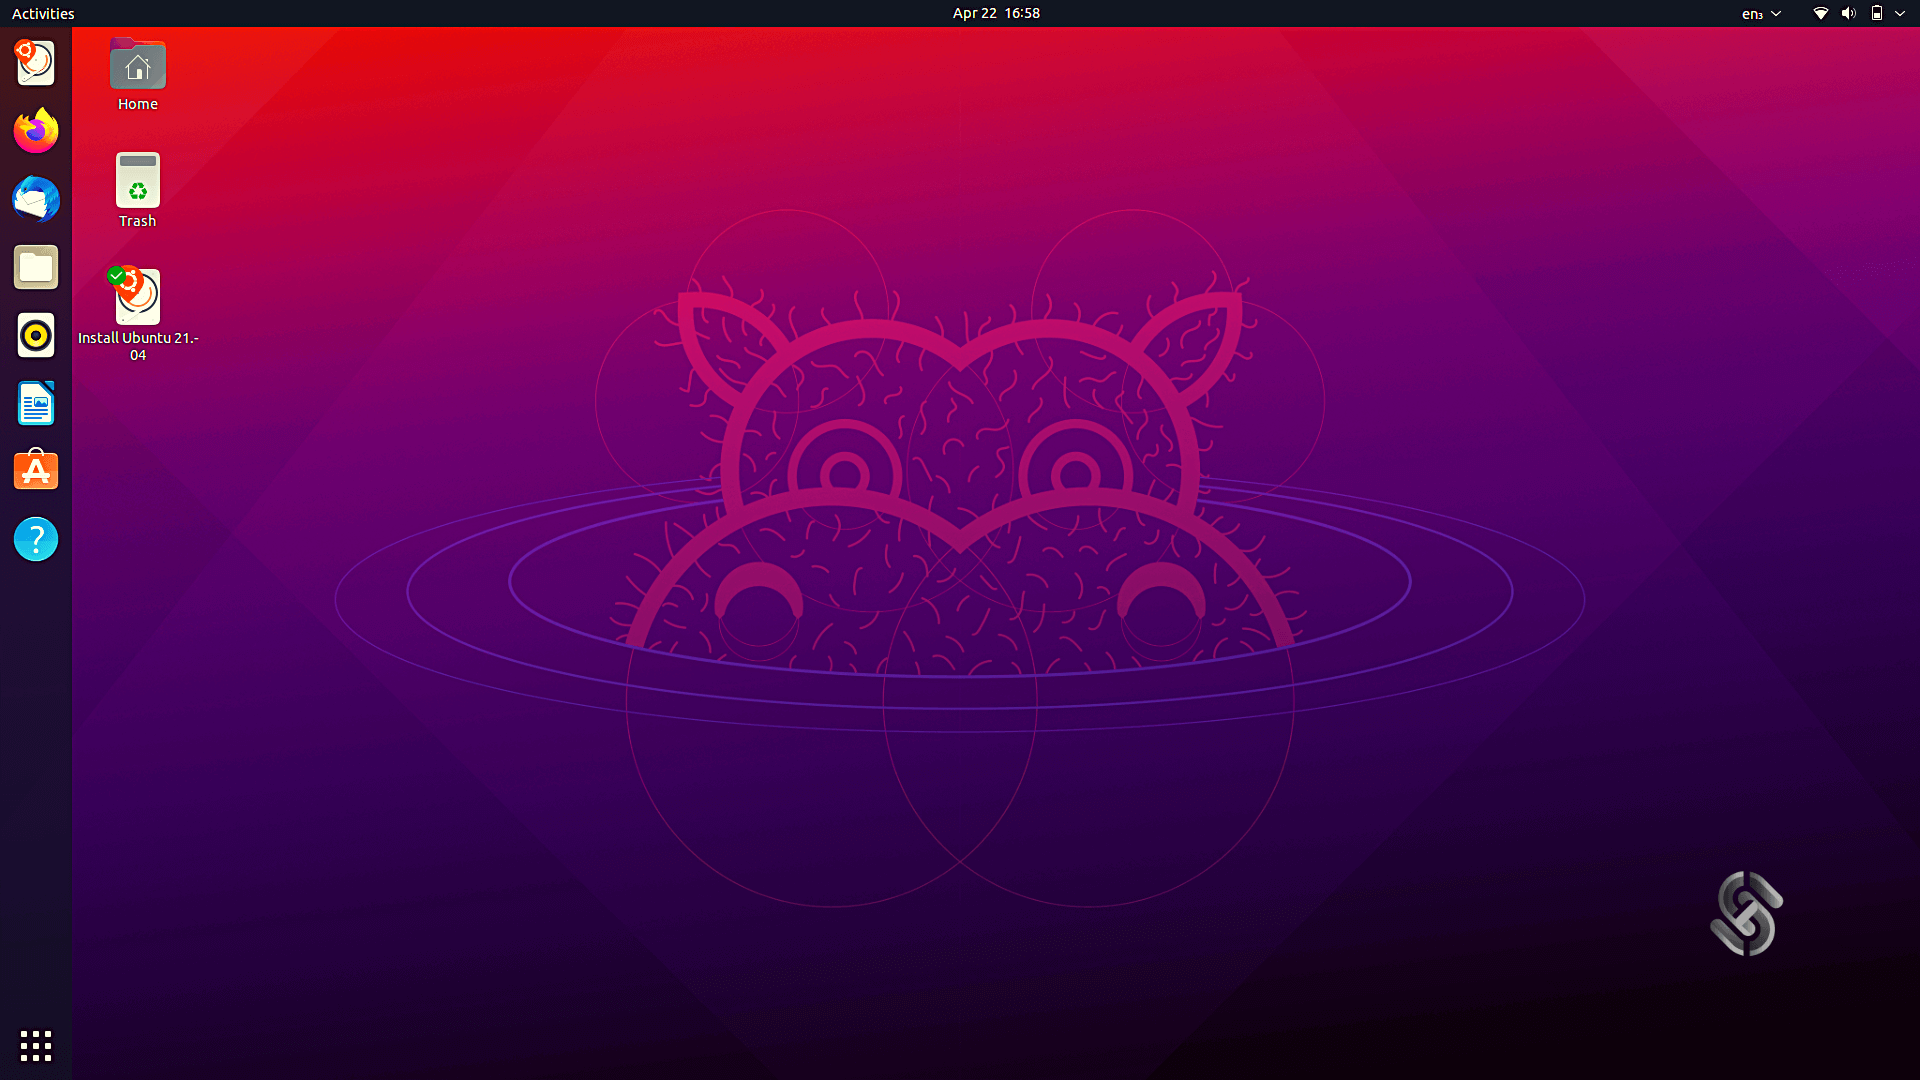Viewport: 1920px width, 1080px height.
Task: Select the Trash desktop icon
Action: pyautogui.click(x=138, y=191)
